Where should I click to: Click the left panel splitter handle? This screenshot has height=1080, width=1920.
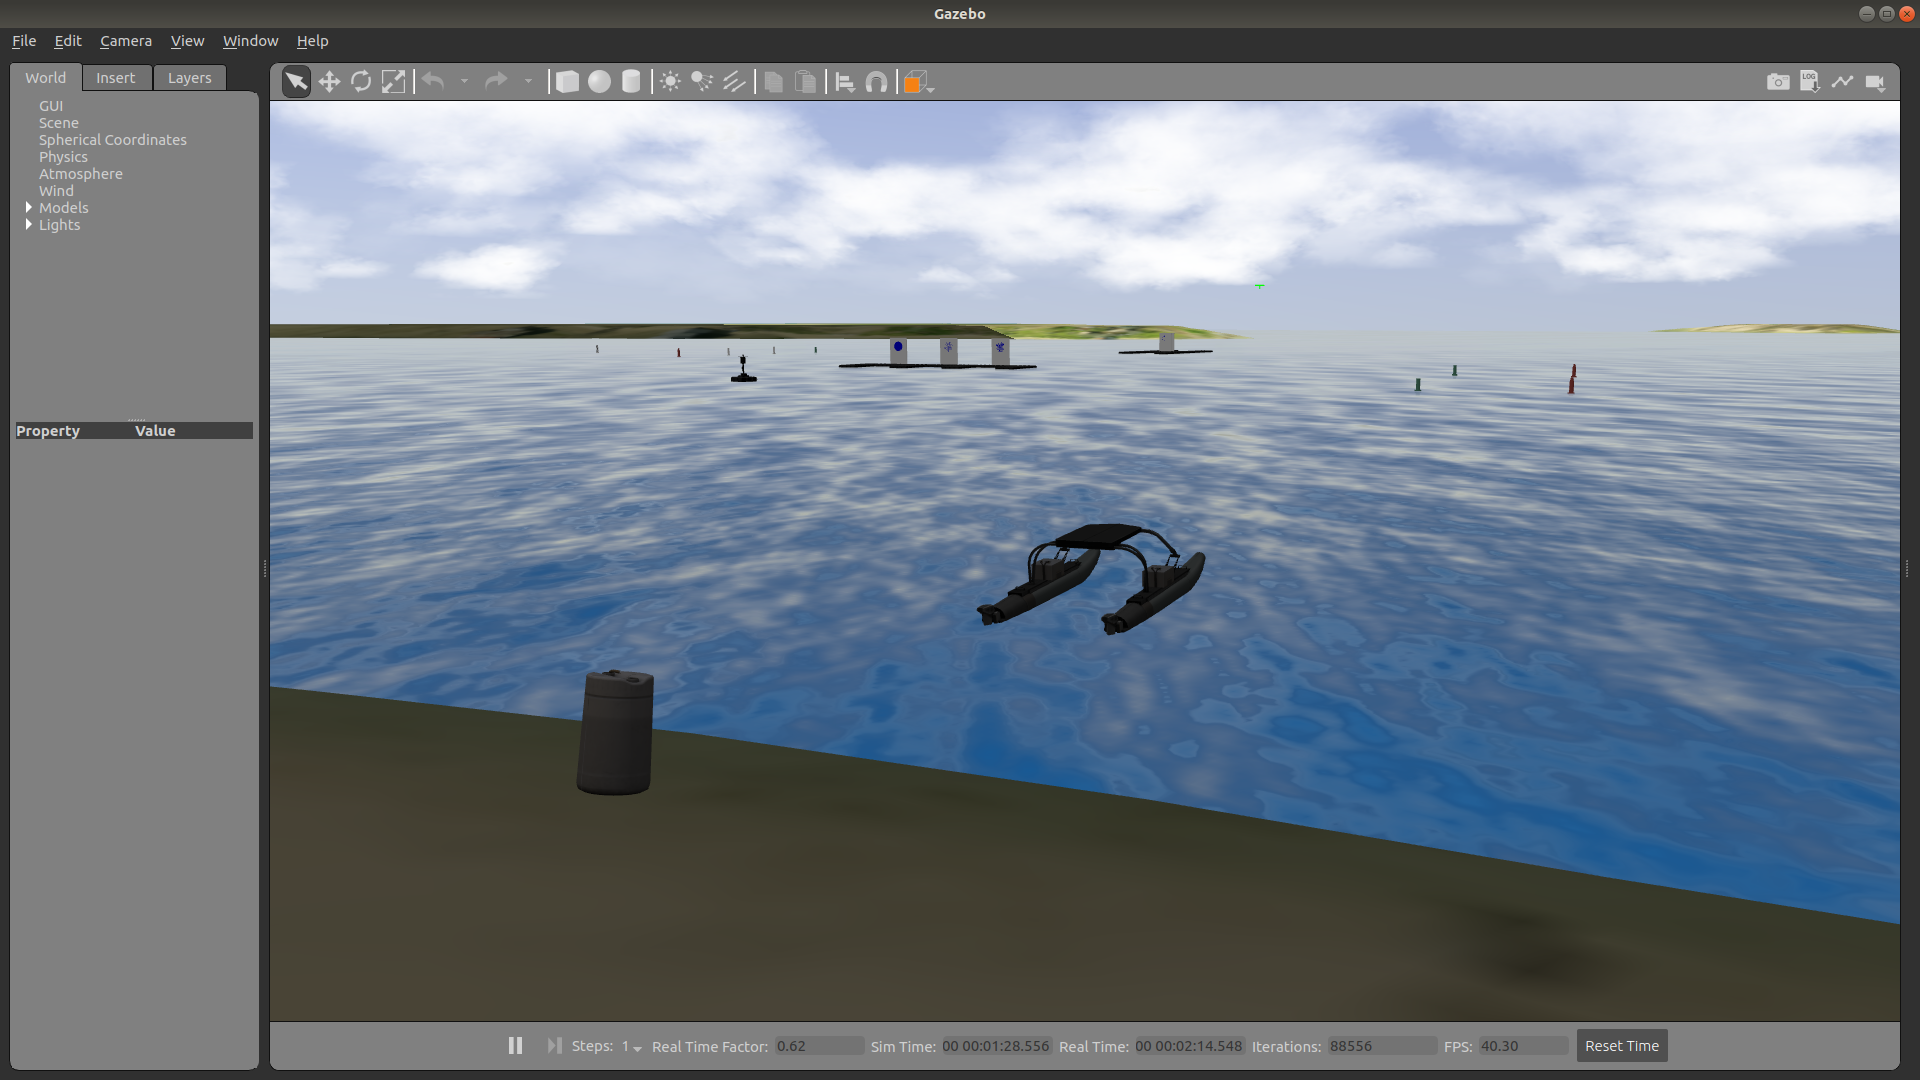tap(264, 569)
